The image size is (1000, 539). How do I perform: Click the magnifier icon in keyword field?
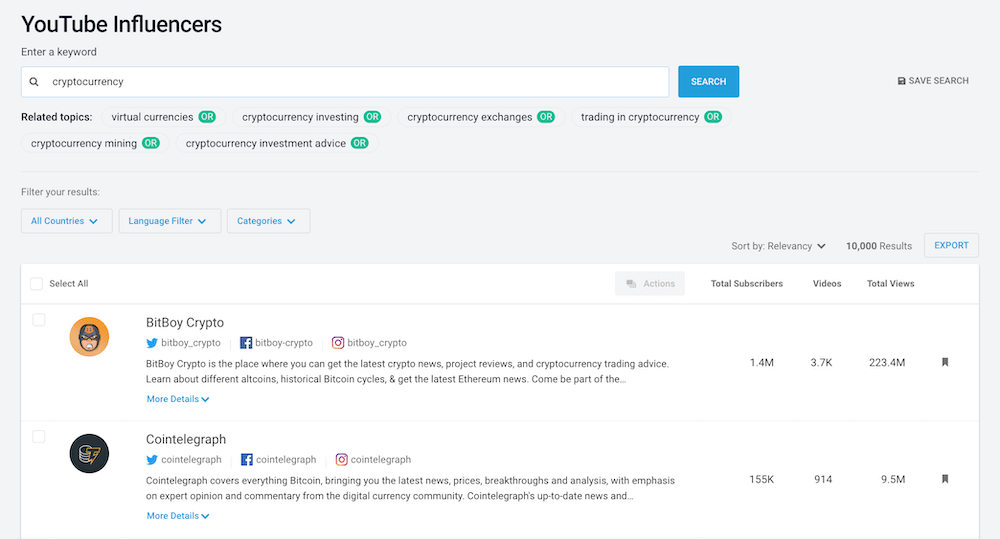[x=34, y=82]
